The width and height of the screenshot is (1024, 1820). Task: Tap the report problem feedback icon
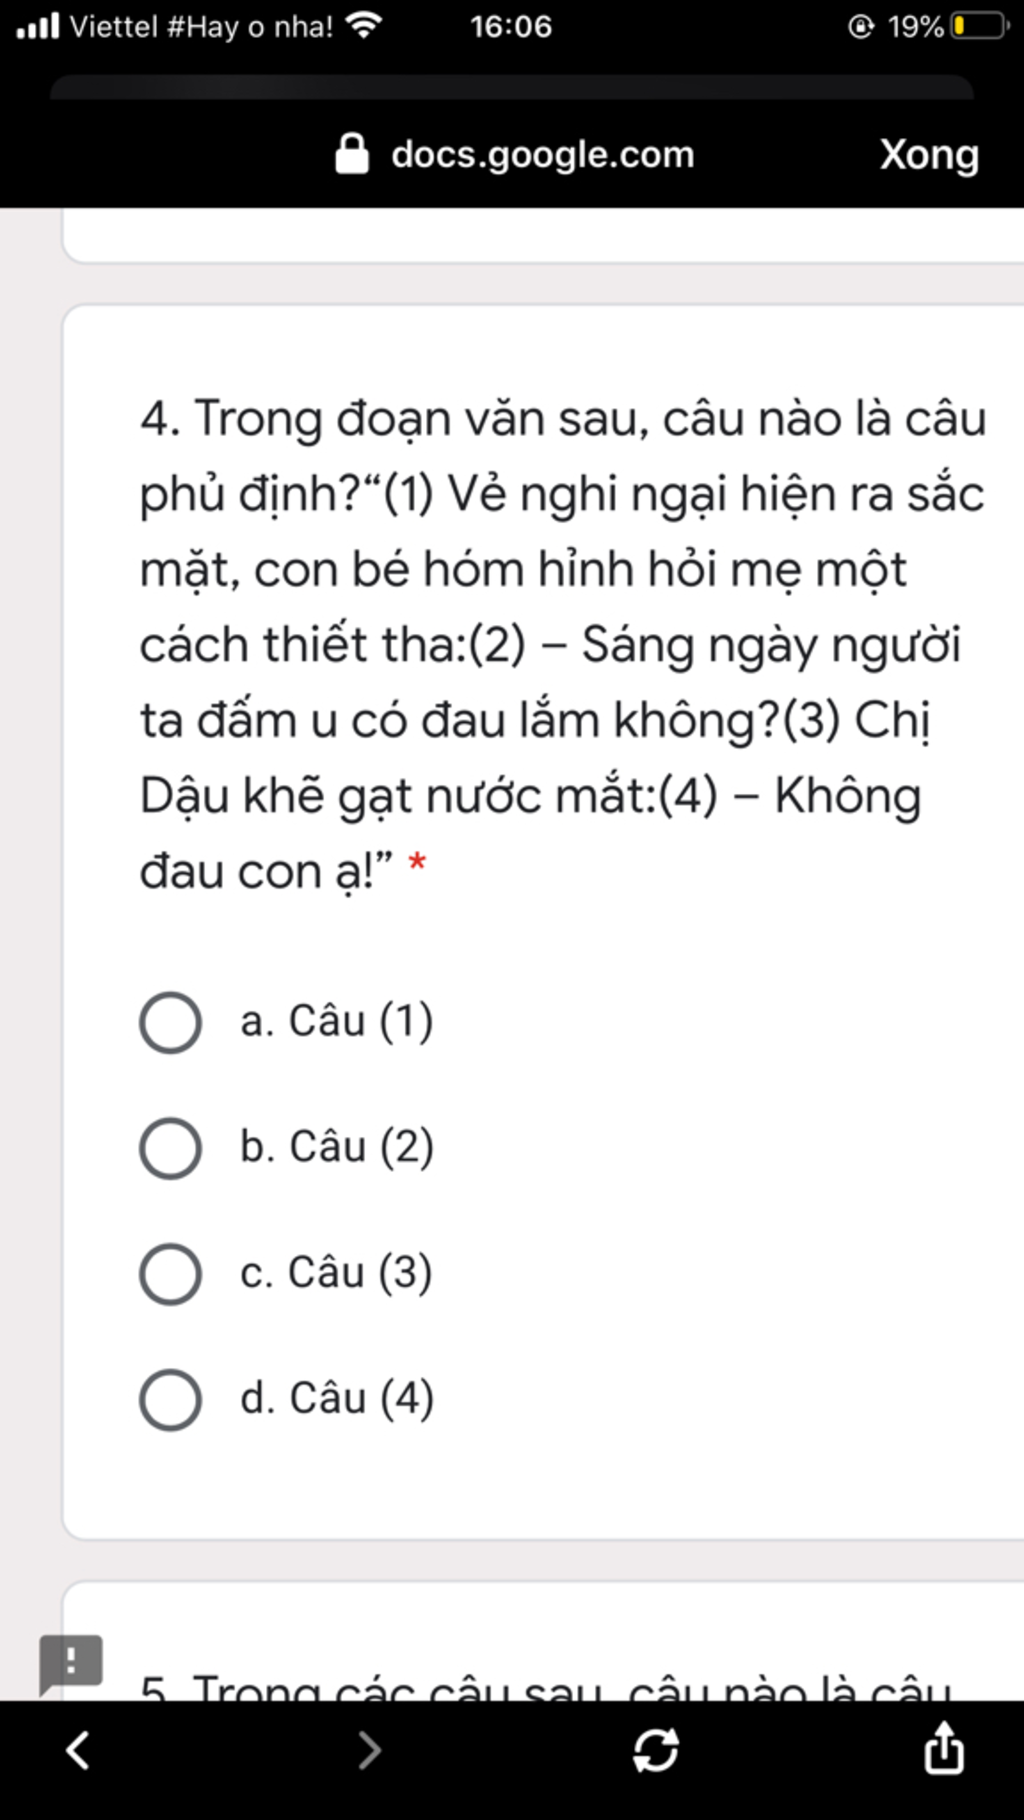click(x=70, y=1663)
